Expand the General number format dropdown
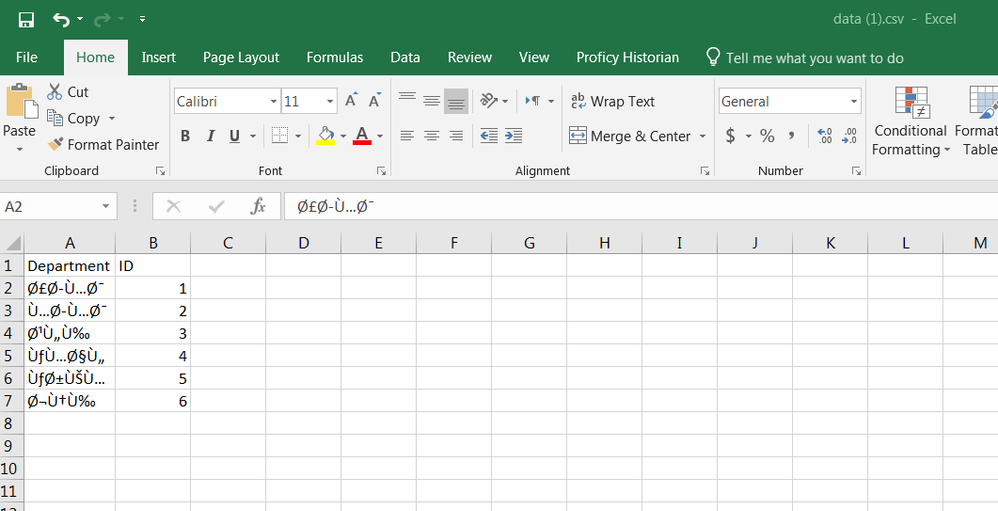This screenshot has width=998, height=511. [854, 101]
